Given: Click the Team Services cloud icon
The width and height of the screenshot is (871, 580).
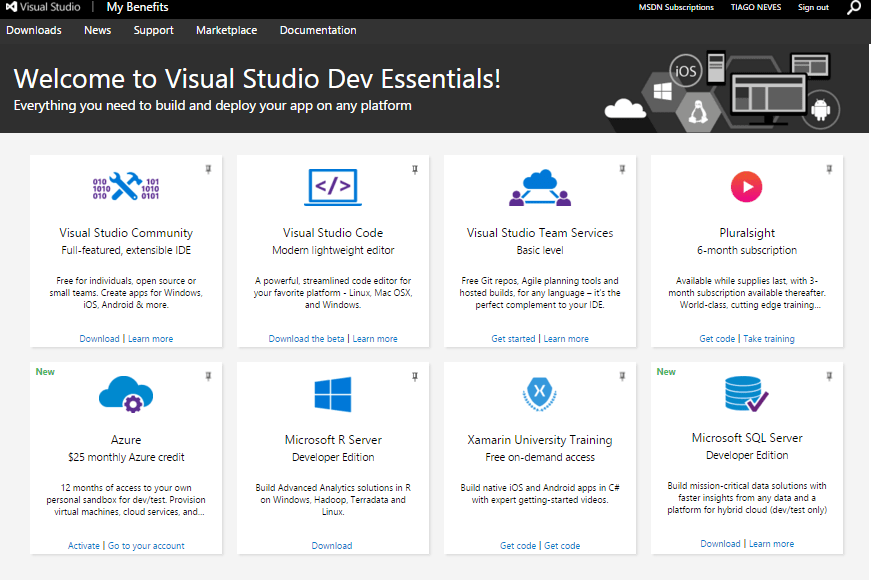Looking at the screenshot, I should click(540, 188).
